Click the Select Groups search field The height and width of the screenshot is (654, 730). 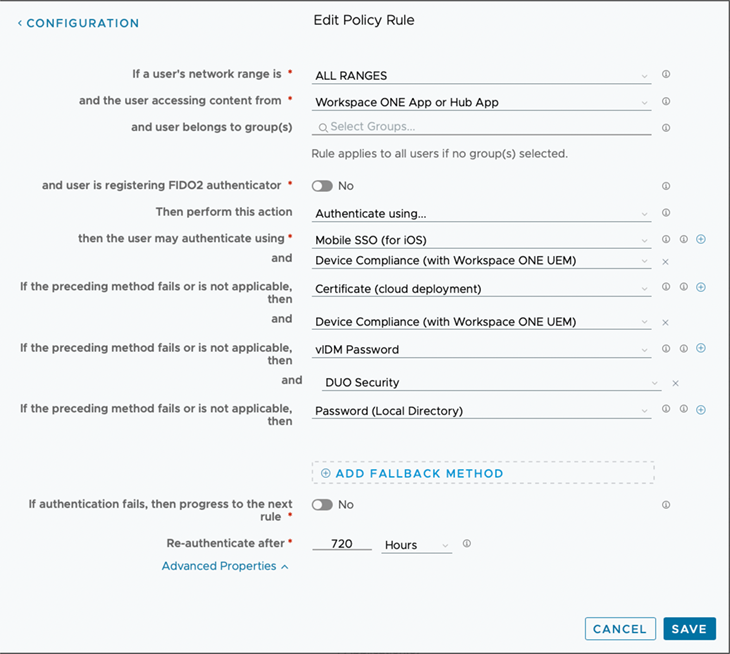coord(481,127)
